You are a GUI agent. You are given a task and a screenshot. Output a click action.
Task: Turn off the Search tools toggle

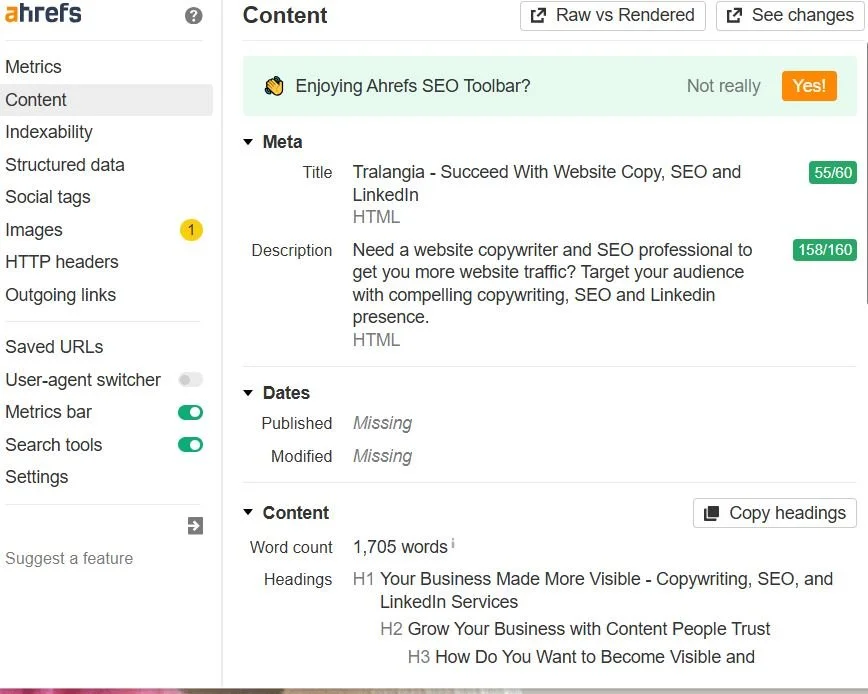(x=190, y=444)
